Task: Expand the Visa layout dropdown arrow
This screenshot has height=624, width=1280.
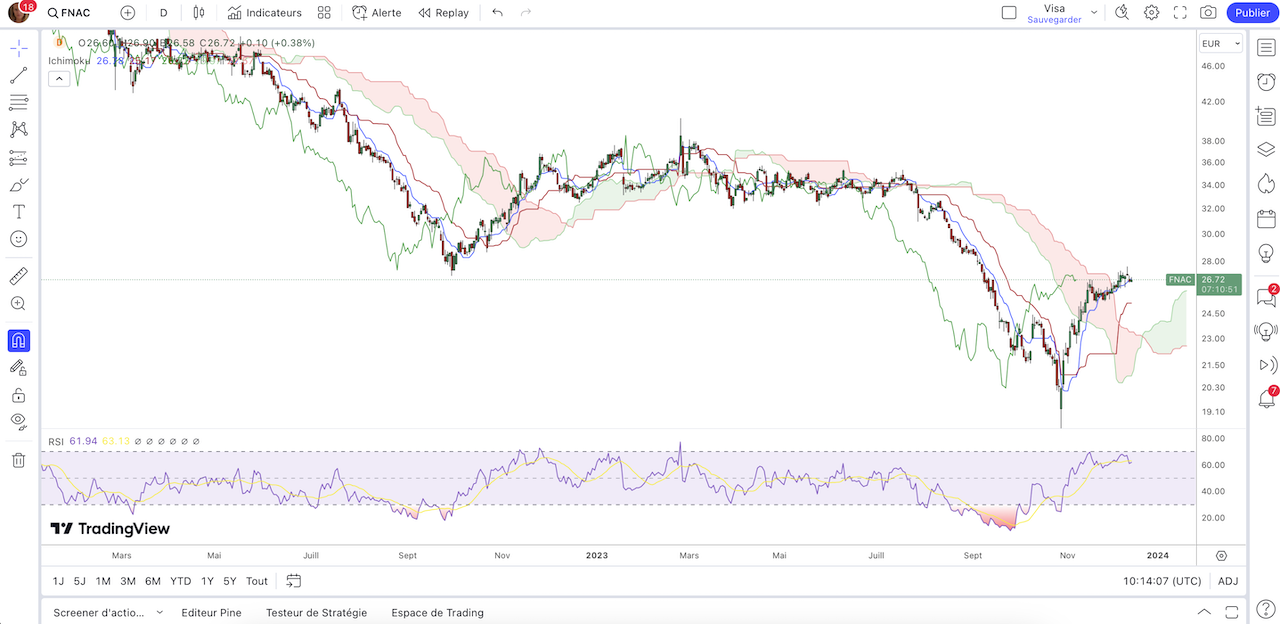Action: click(x=1094, y=13)
